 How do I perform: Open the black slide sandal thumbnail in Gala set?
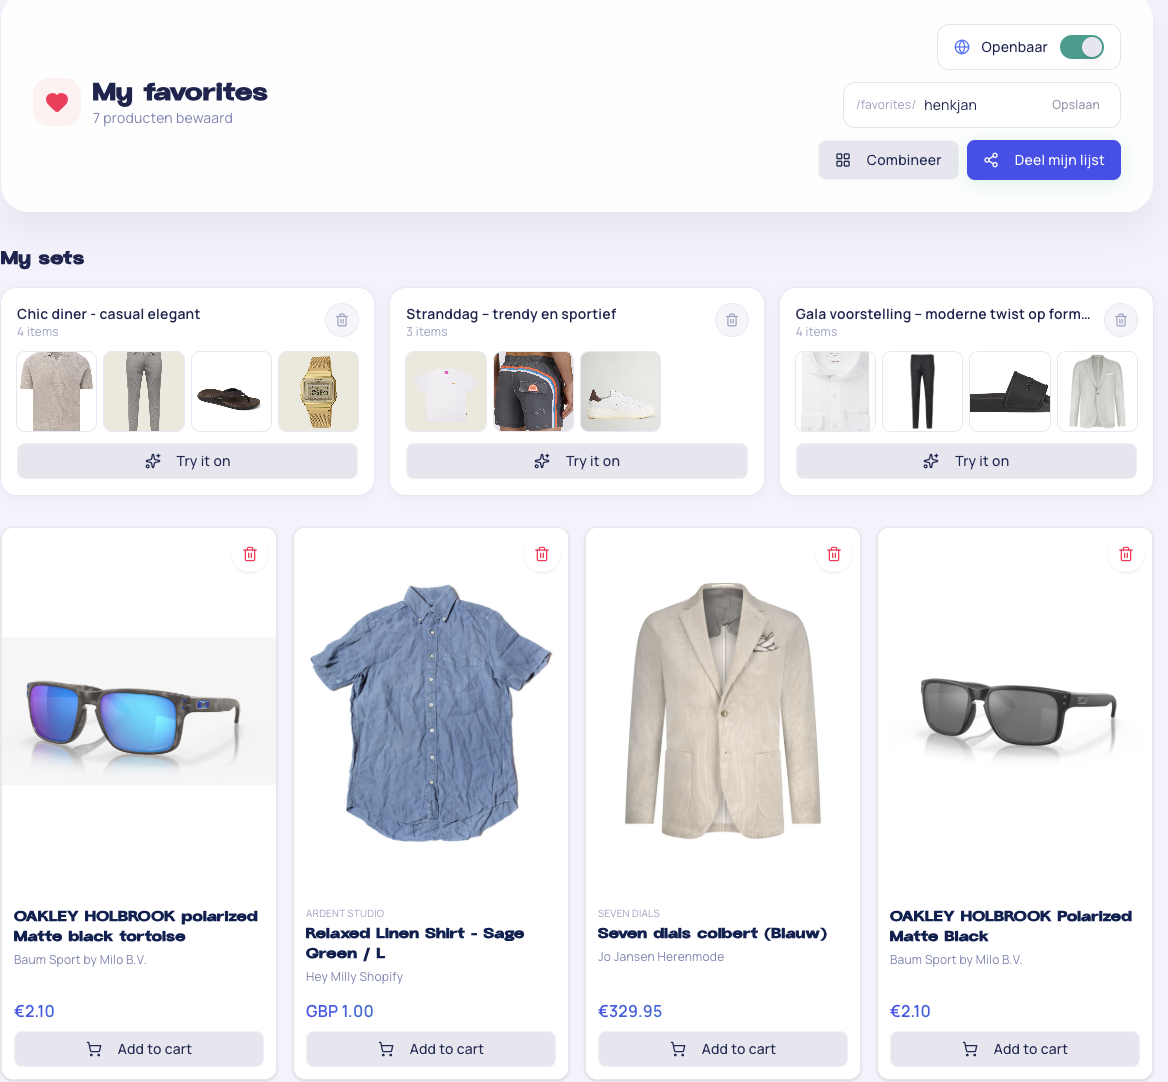(x=1009, y=392)
